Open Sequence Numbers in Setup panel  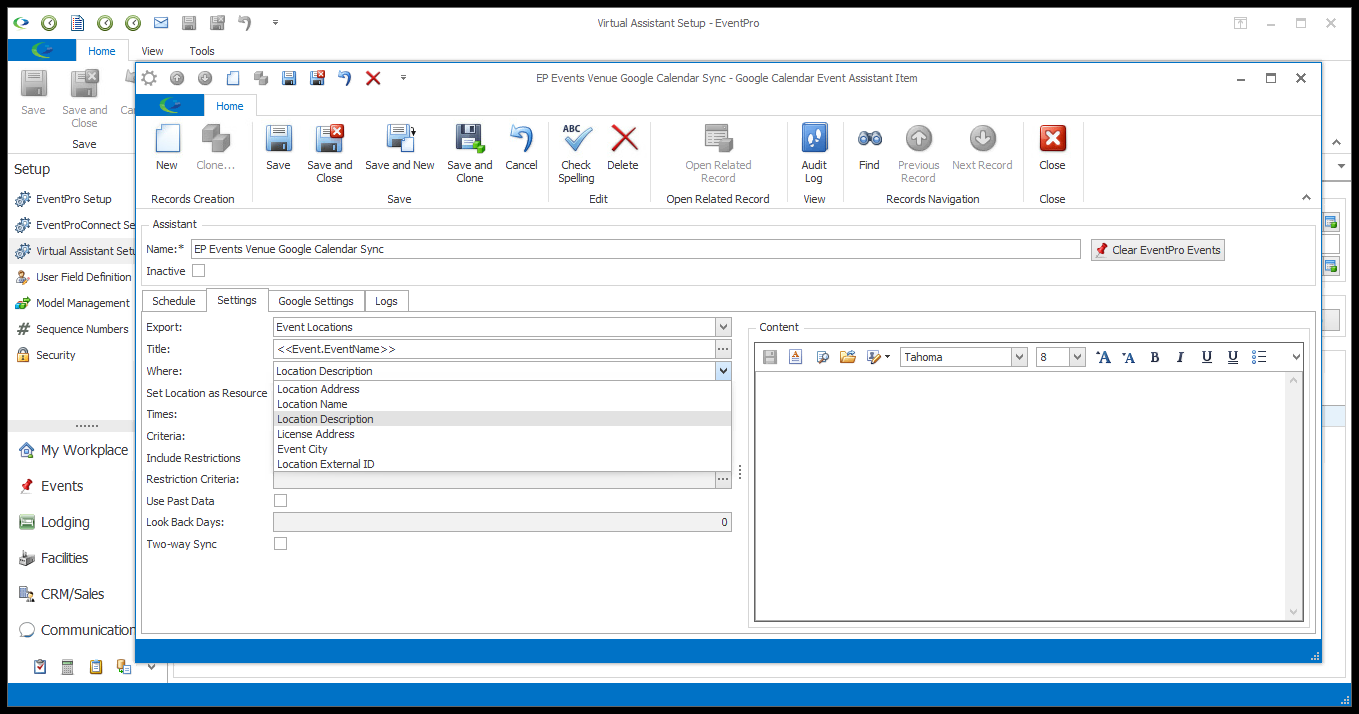pos(82,329)
